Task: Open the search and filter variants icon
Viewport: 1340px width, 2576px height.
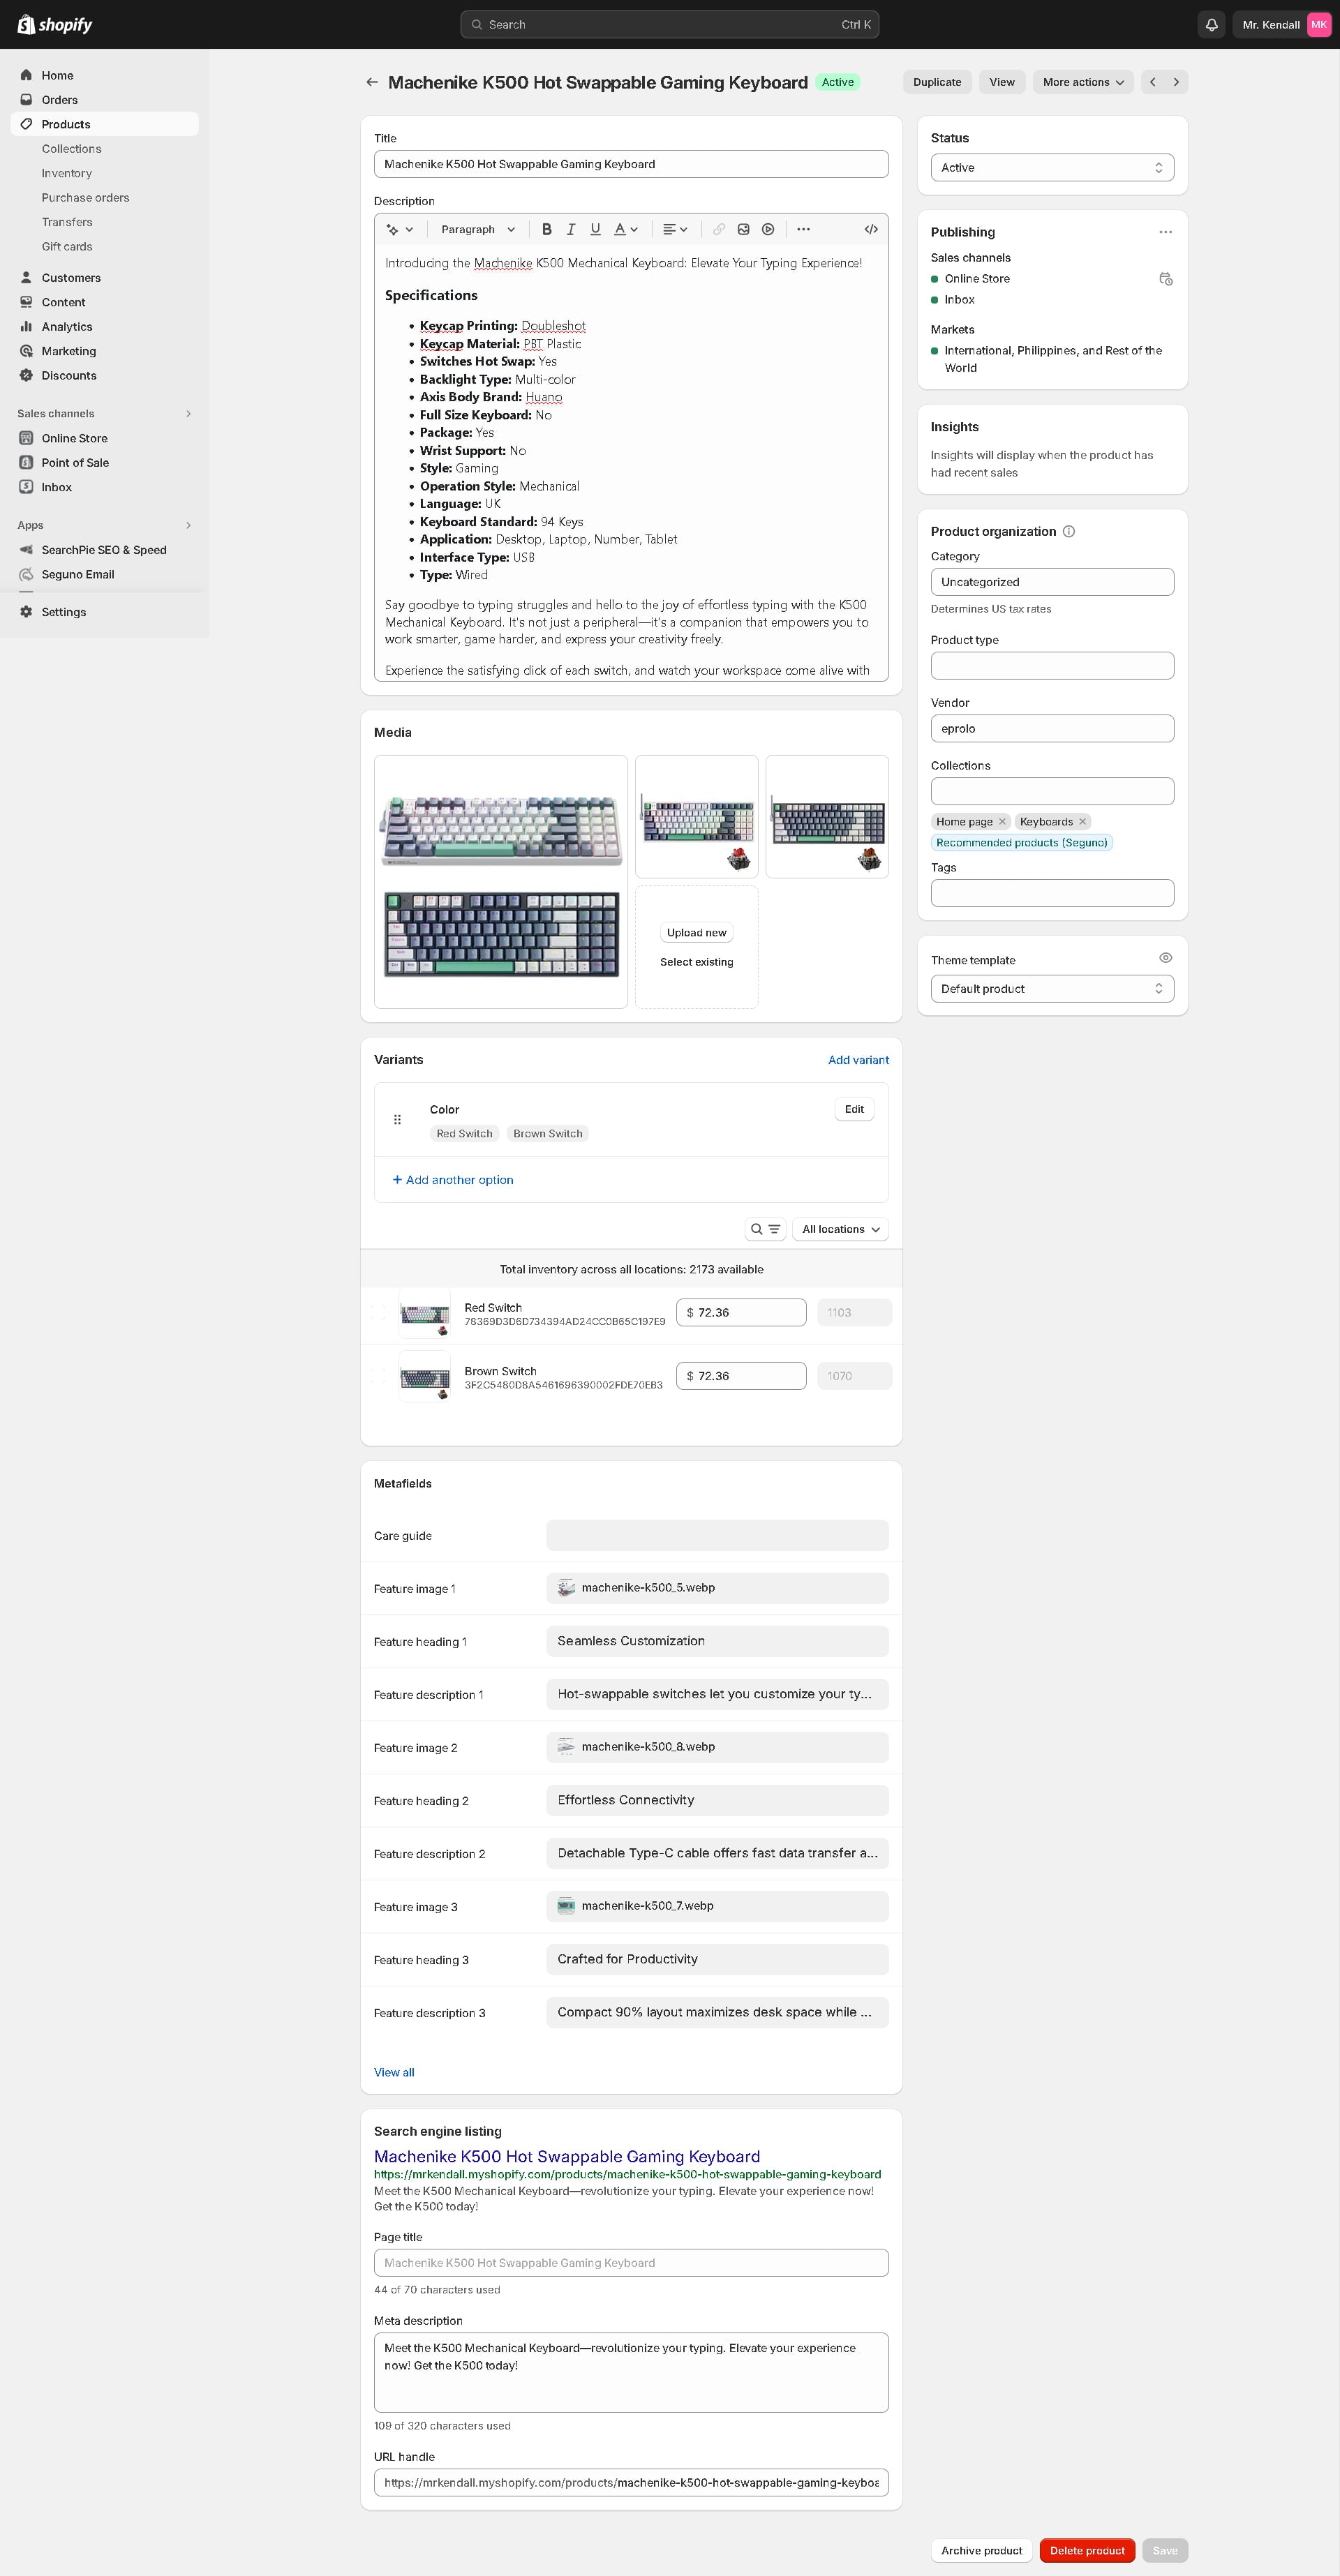Action: tap(765, 1229)
